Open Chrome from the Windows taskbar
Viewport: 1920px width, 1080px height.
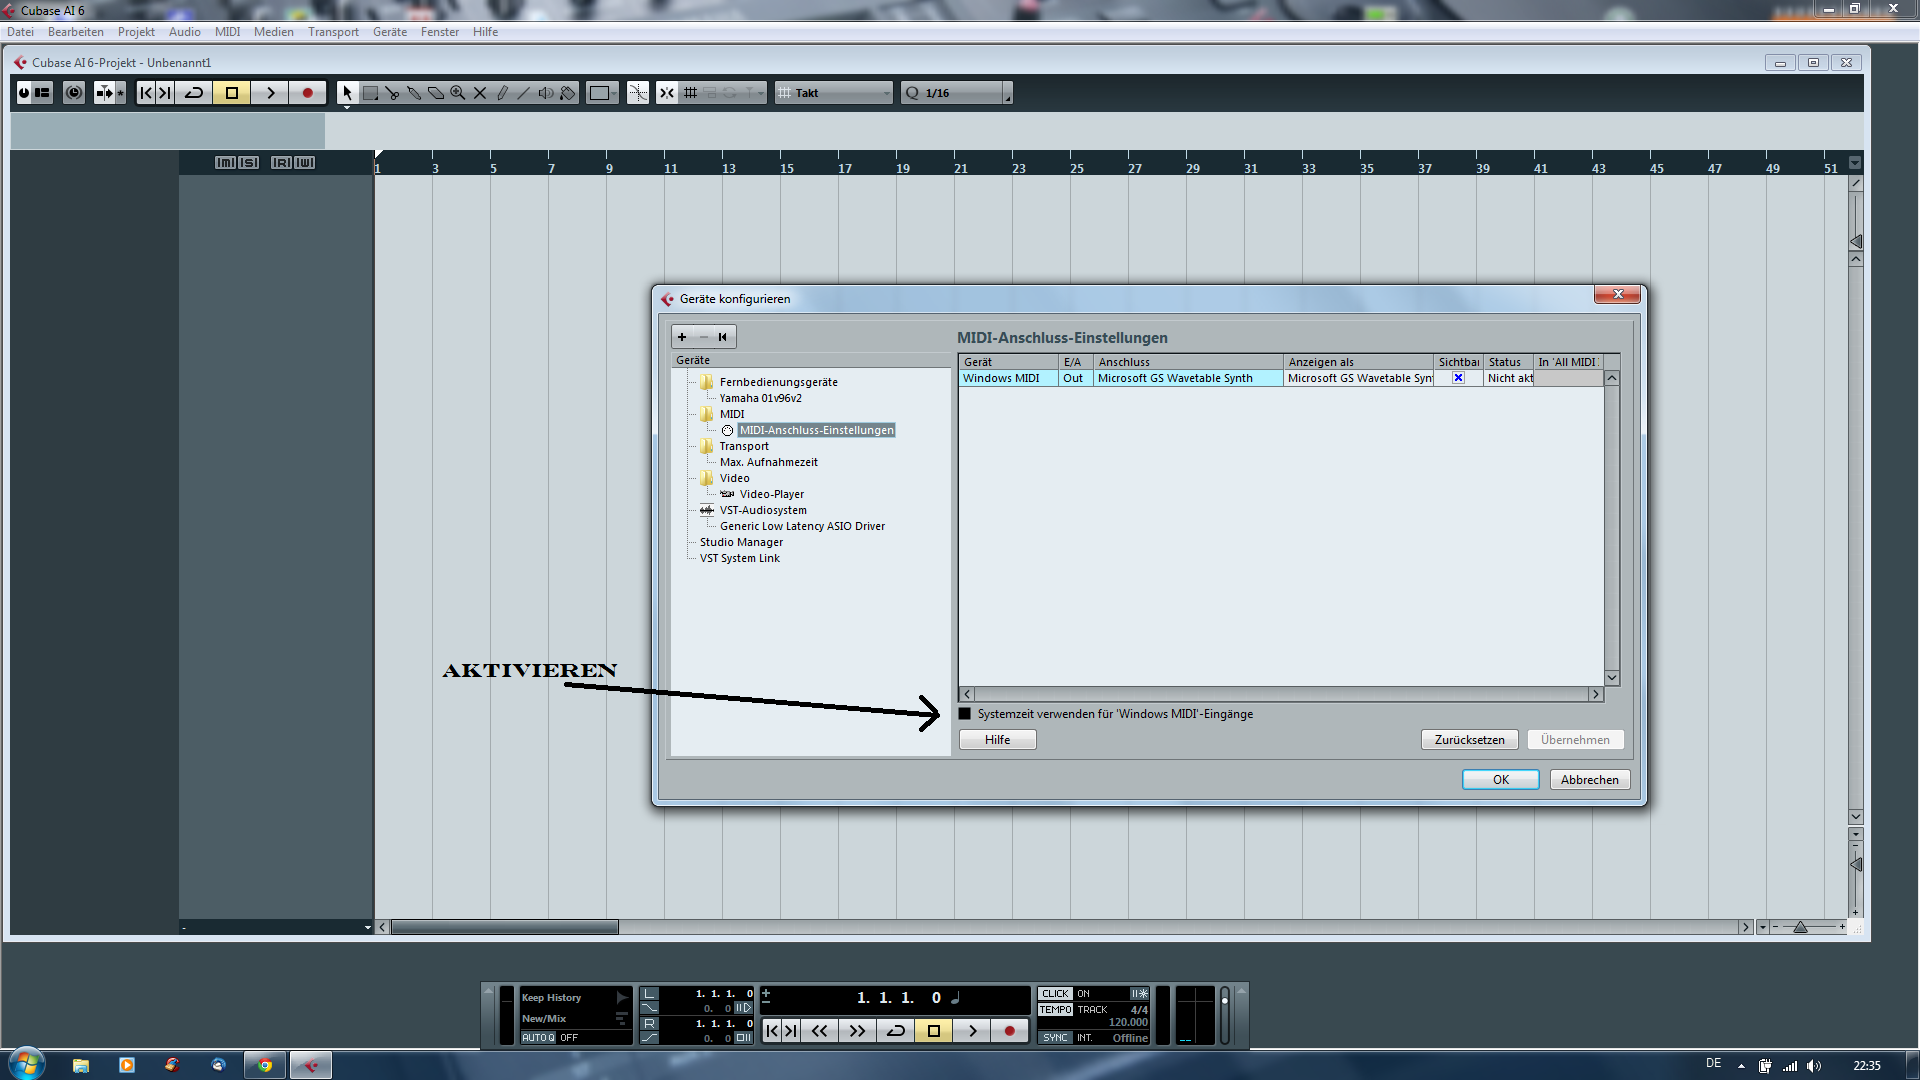pos(265,1065)
